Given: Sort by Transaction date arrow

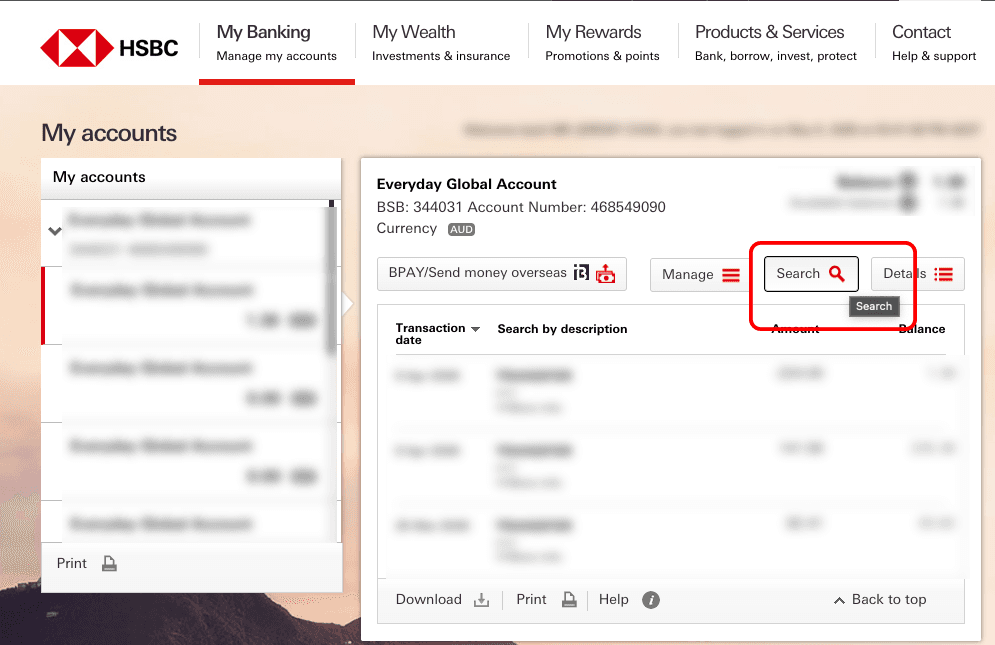Looking at the screenshot, I should (475, 329).
